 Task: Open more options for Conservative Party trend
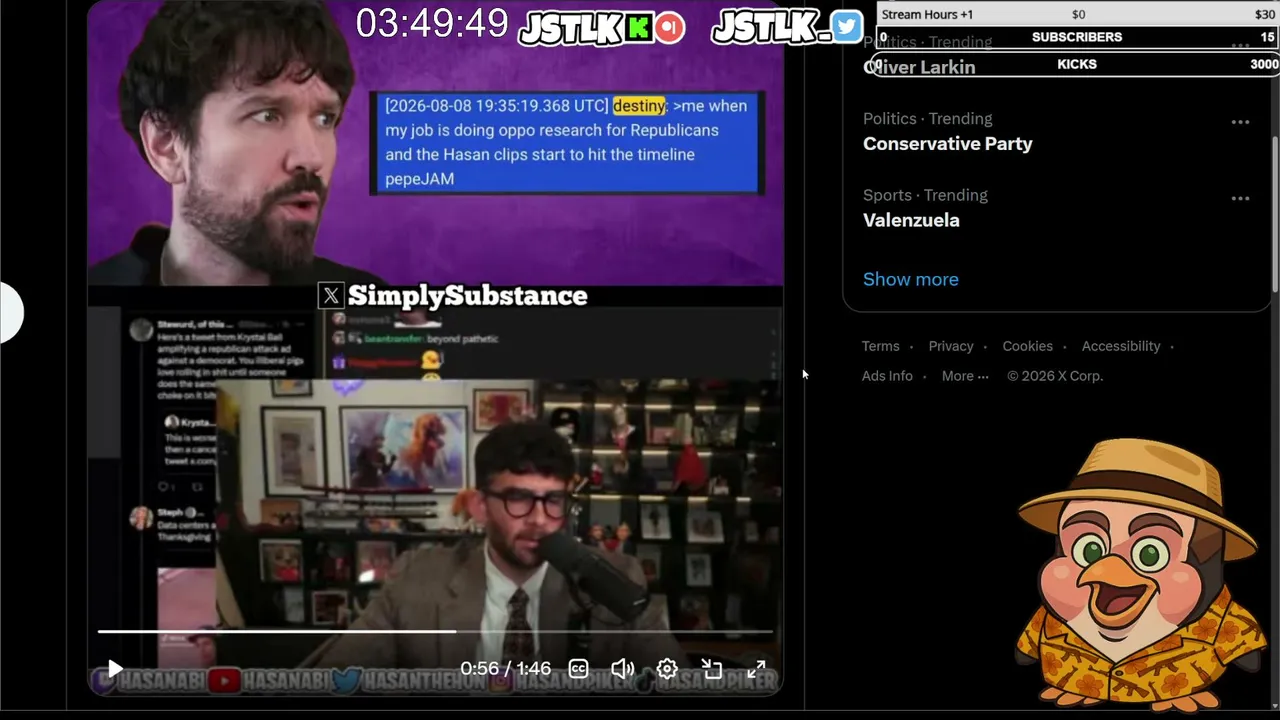coord(1240,122)
